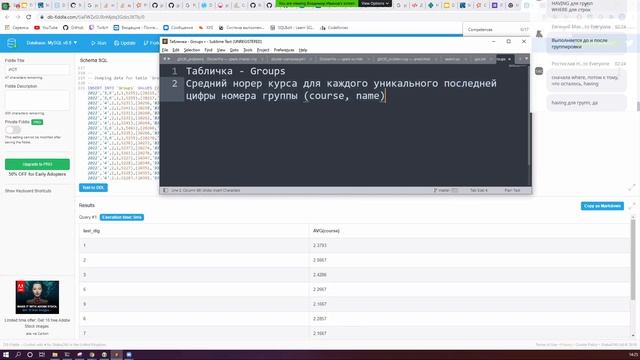The height and width of the screenshot is (360, 640).
Task: Open Sublime Text taskbar icon
Action: coord(116,355)
